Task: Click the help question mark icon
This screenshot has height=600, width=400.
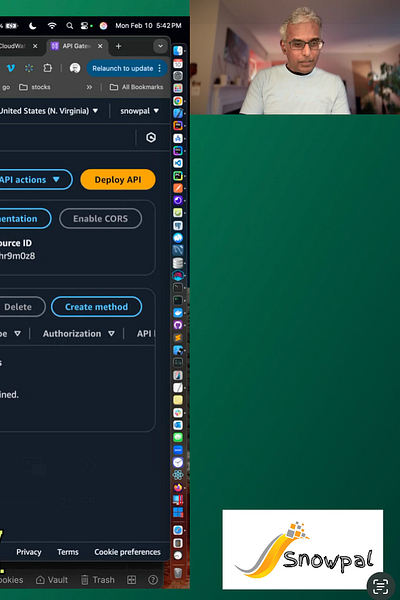Action: pyautogui.click(x=153, y=580)
